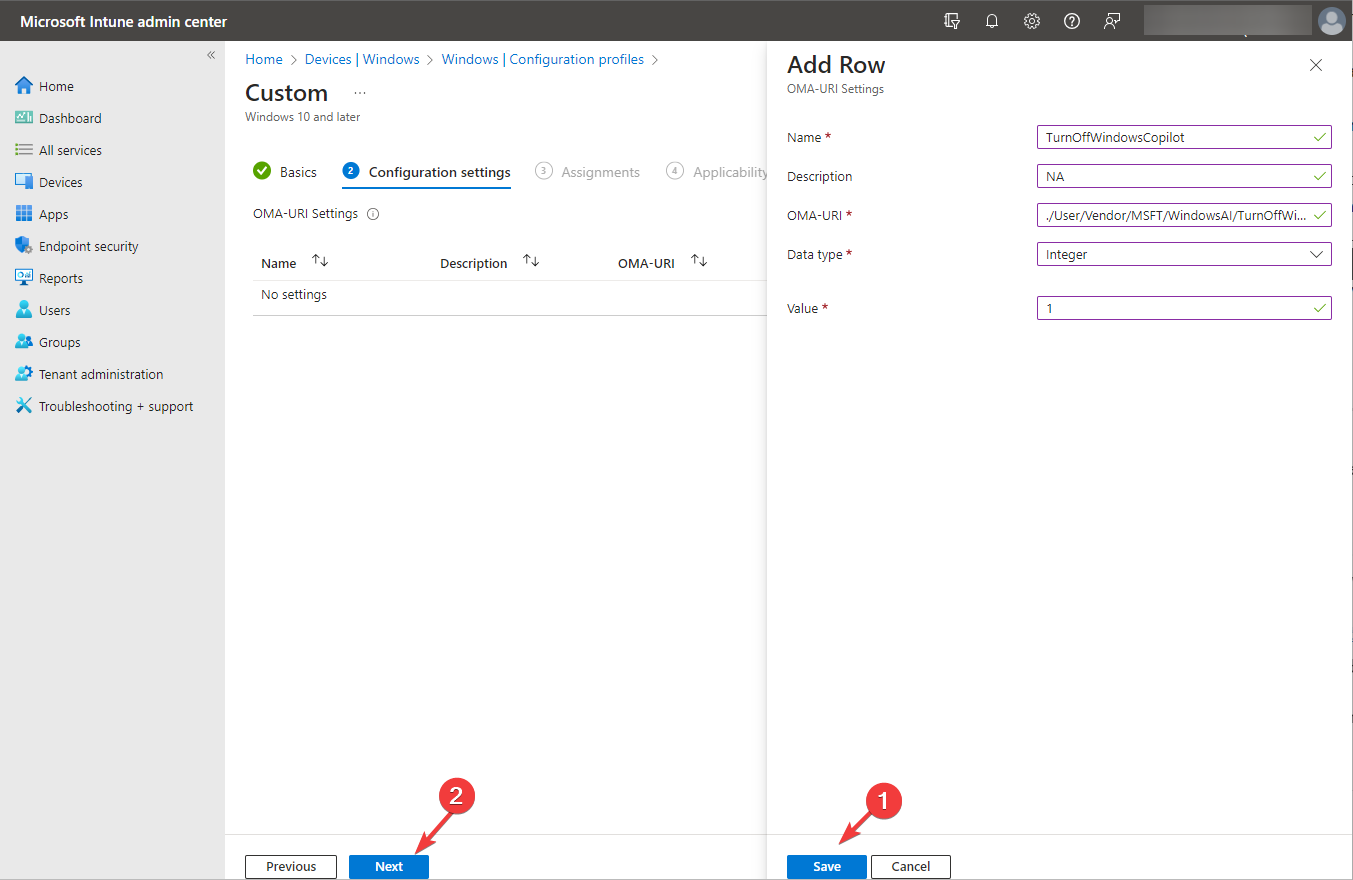This screenshot has width=1353, height=880.
Task: Click the OMA-URI Settings info icon
Action: pyautogui.click(x=373, y=214)
